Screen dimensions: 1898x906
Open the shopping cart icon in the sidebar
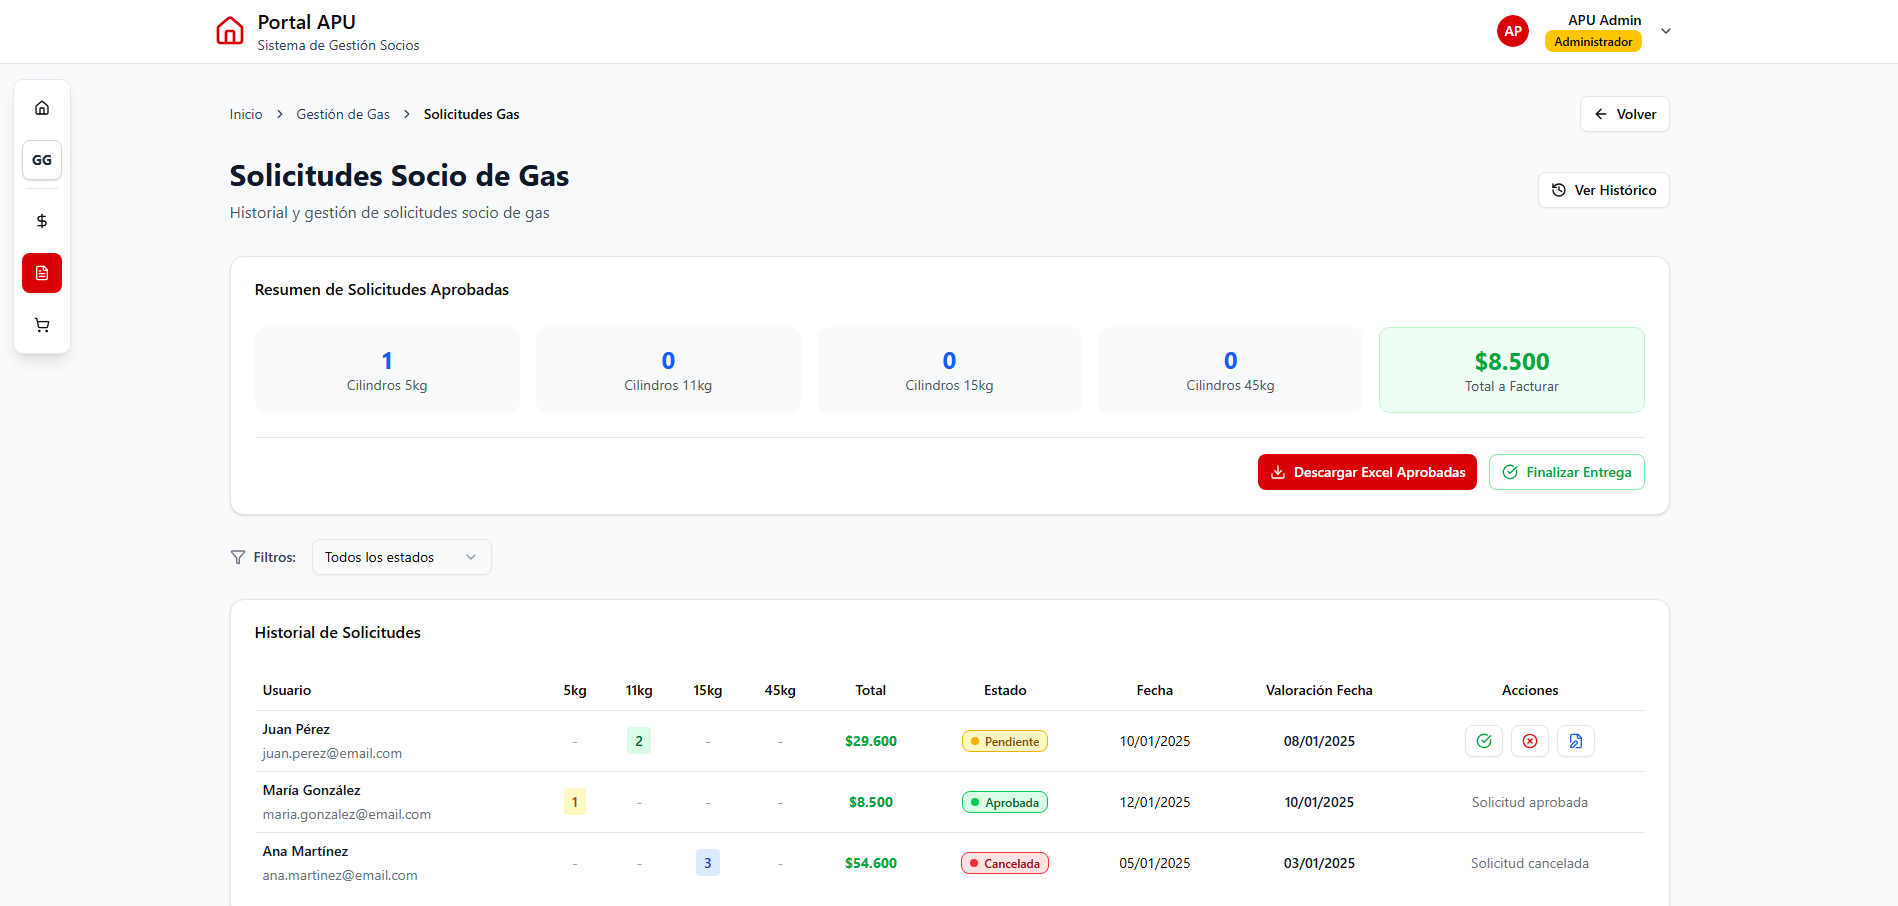pyautogui.click(x=42, y=324)
